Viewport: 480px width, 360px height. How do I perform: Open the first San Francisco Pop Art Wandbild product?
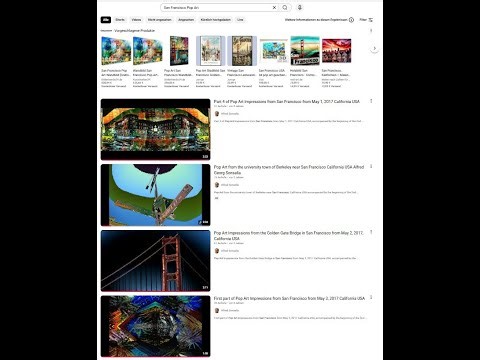click(x=116, y=62)
